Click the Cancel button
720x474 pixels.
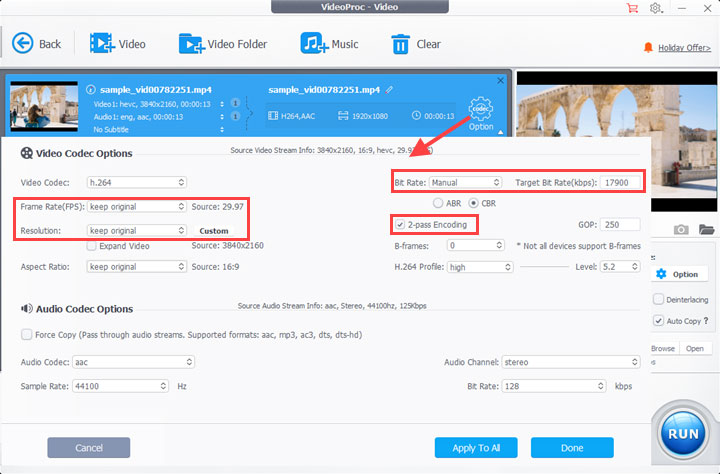[89, 448]
